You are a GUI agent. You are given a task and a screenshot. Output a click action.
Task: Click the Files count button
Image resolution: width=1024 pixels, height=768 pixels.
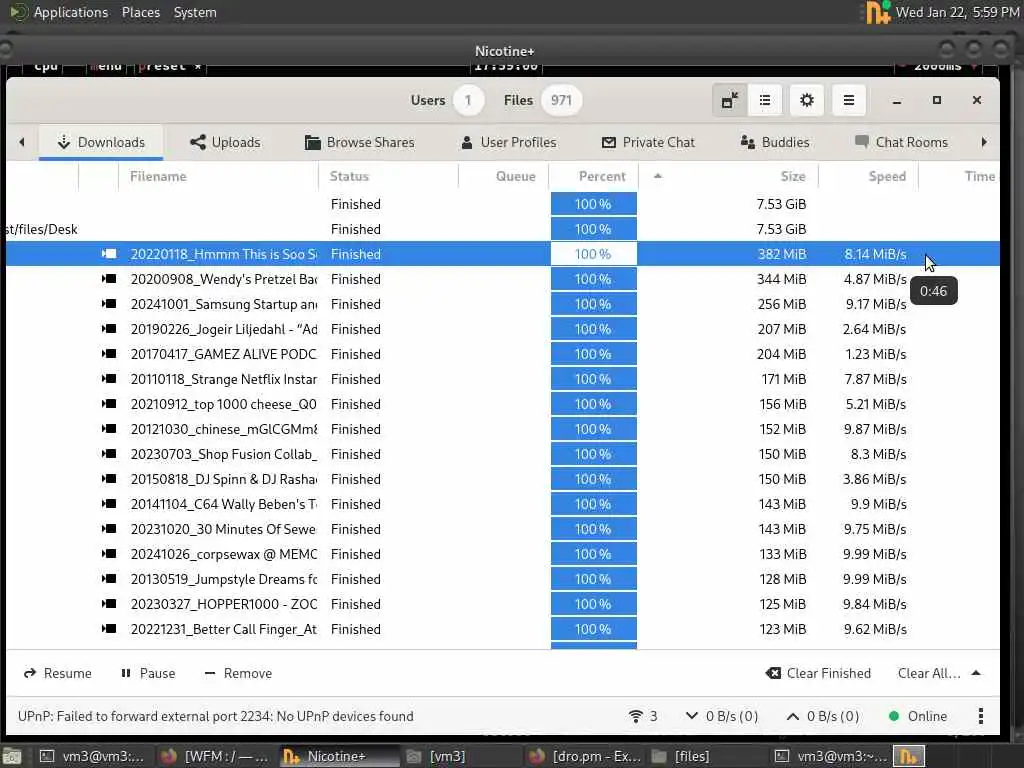pyautogui.click(x=561, y=101)
